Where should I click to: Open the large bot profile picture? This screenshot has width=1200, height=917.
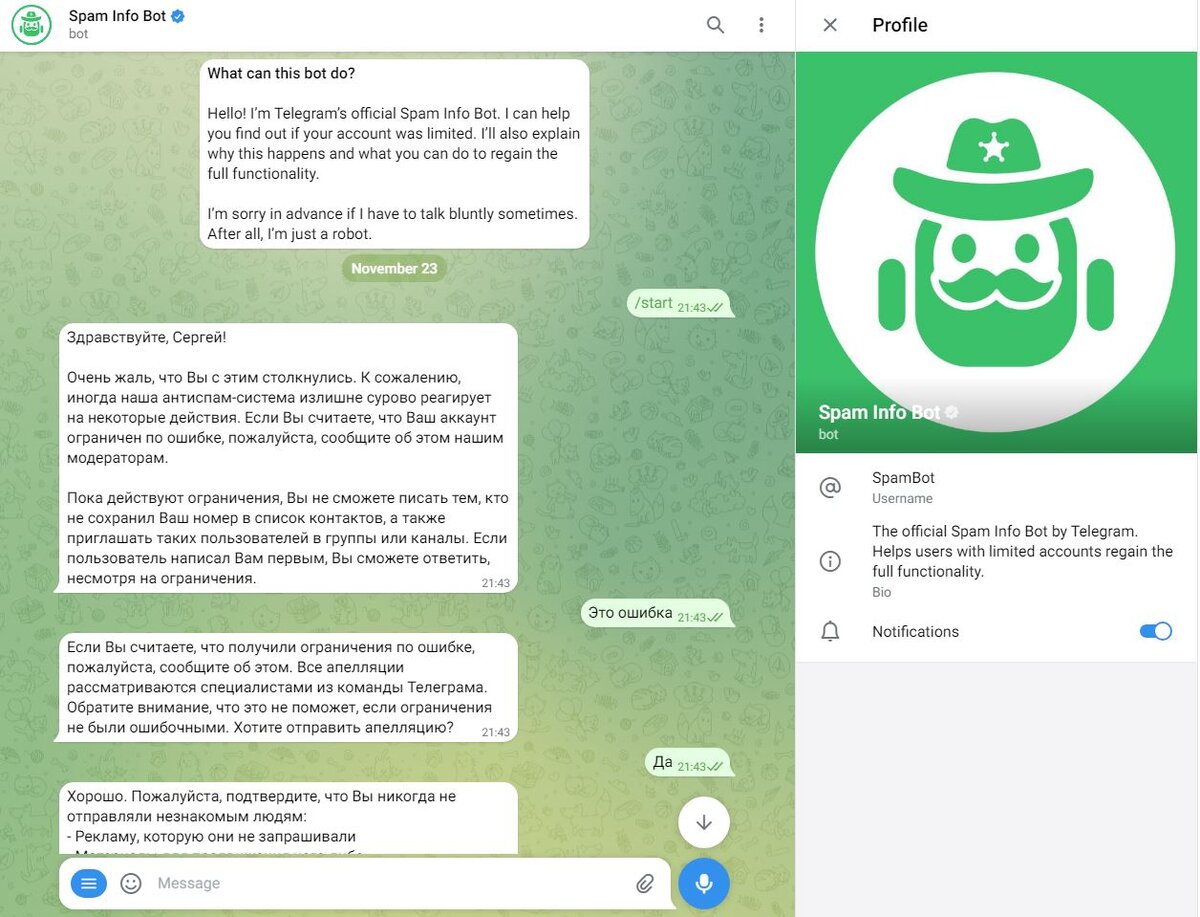(995, 252)
